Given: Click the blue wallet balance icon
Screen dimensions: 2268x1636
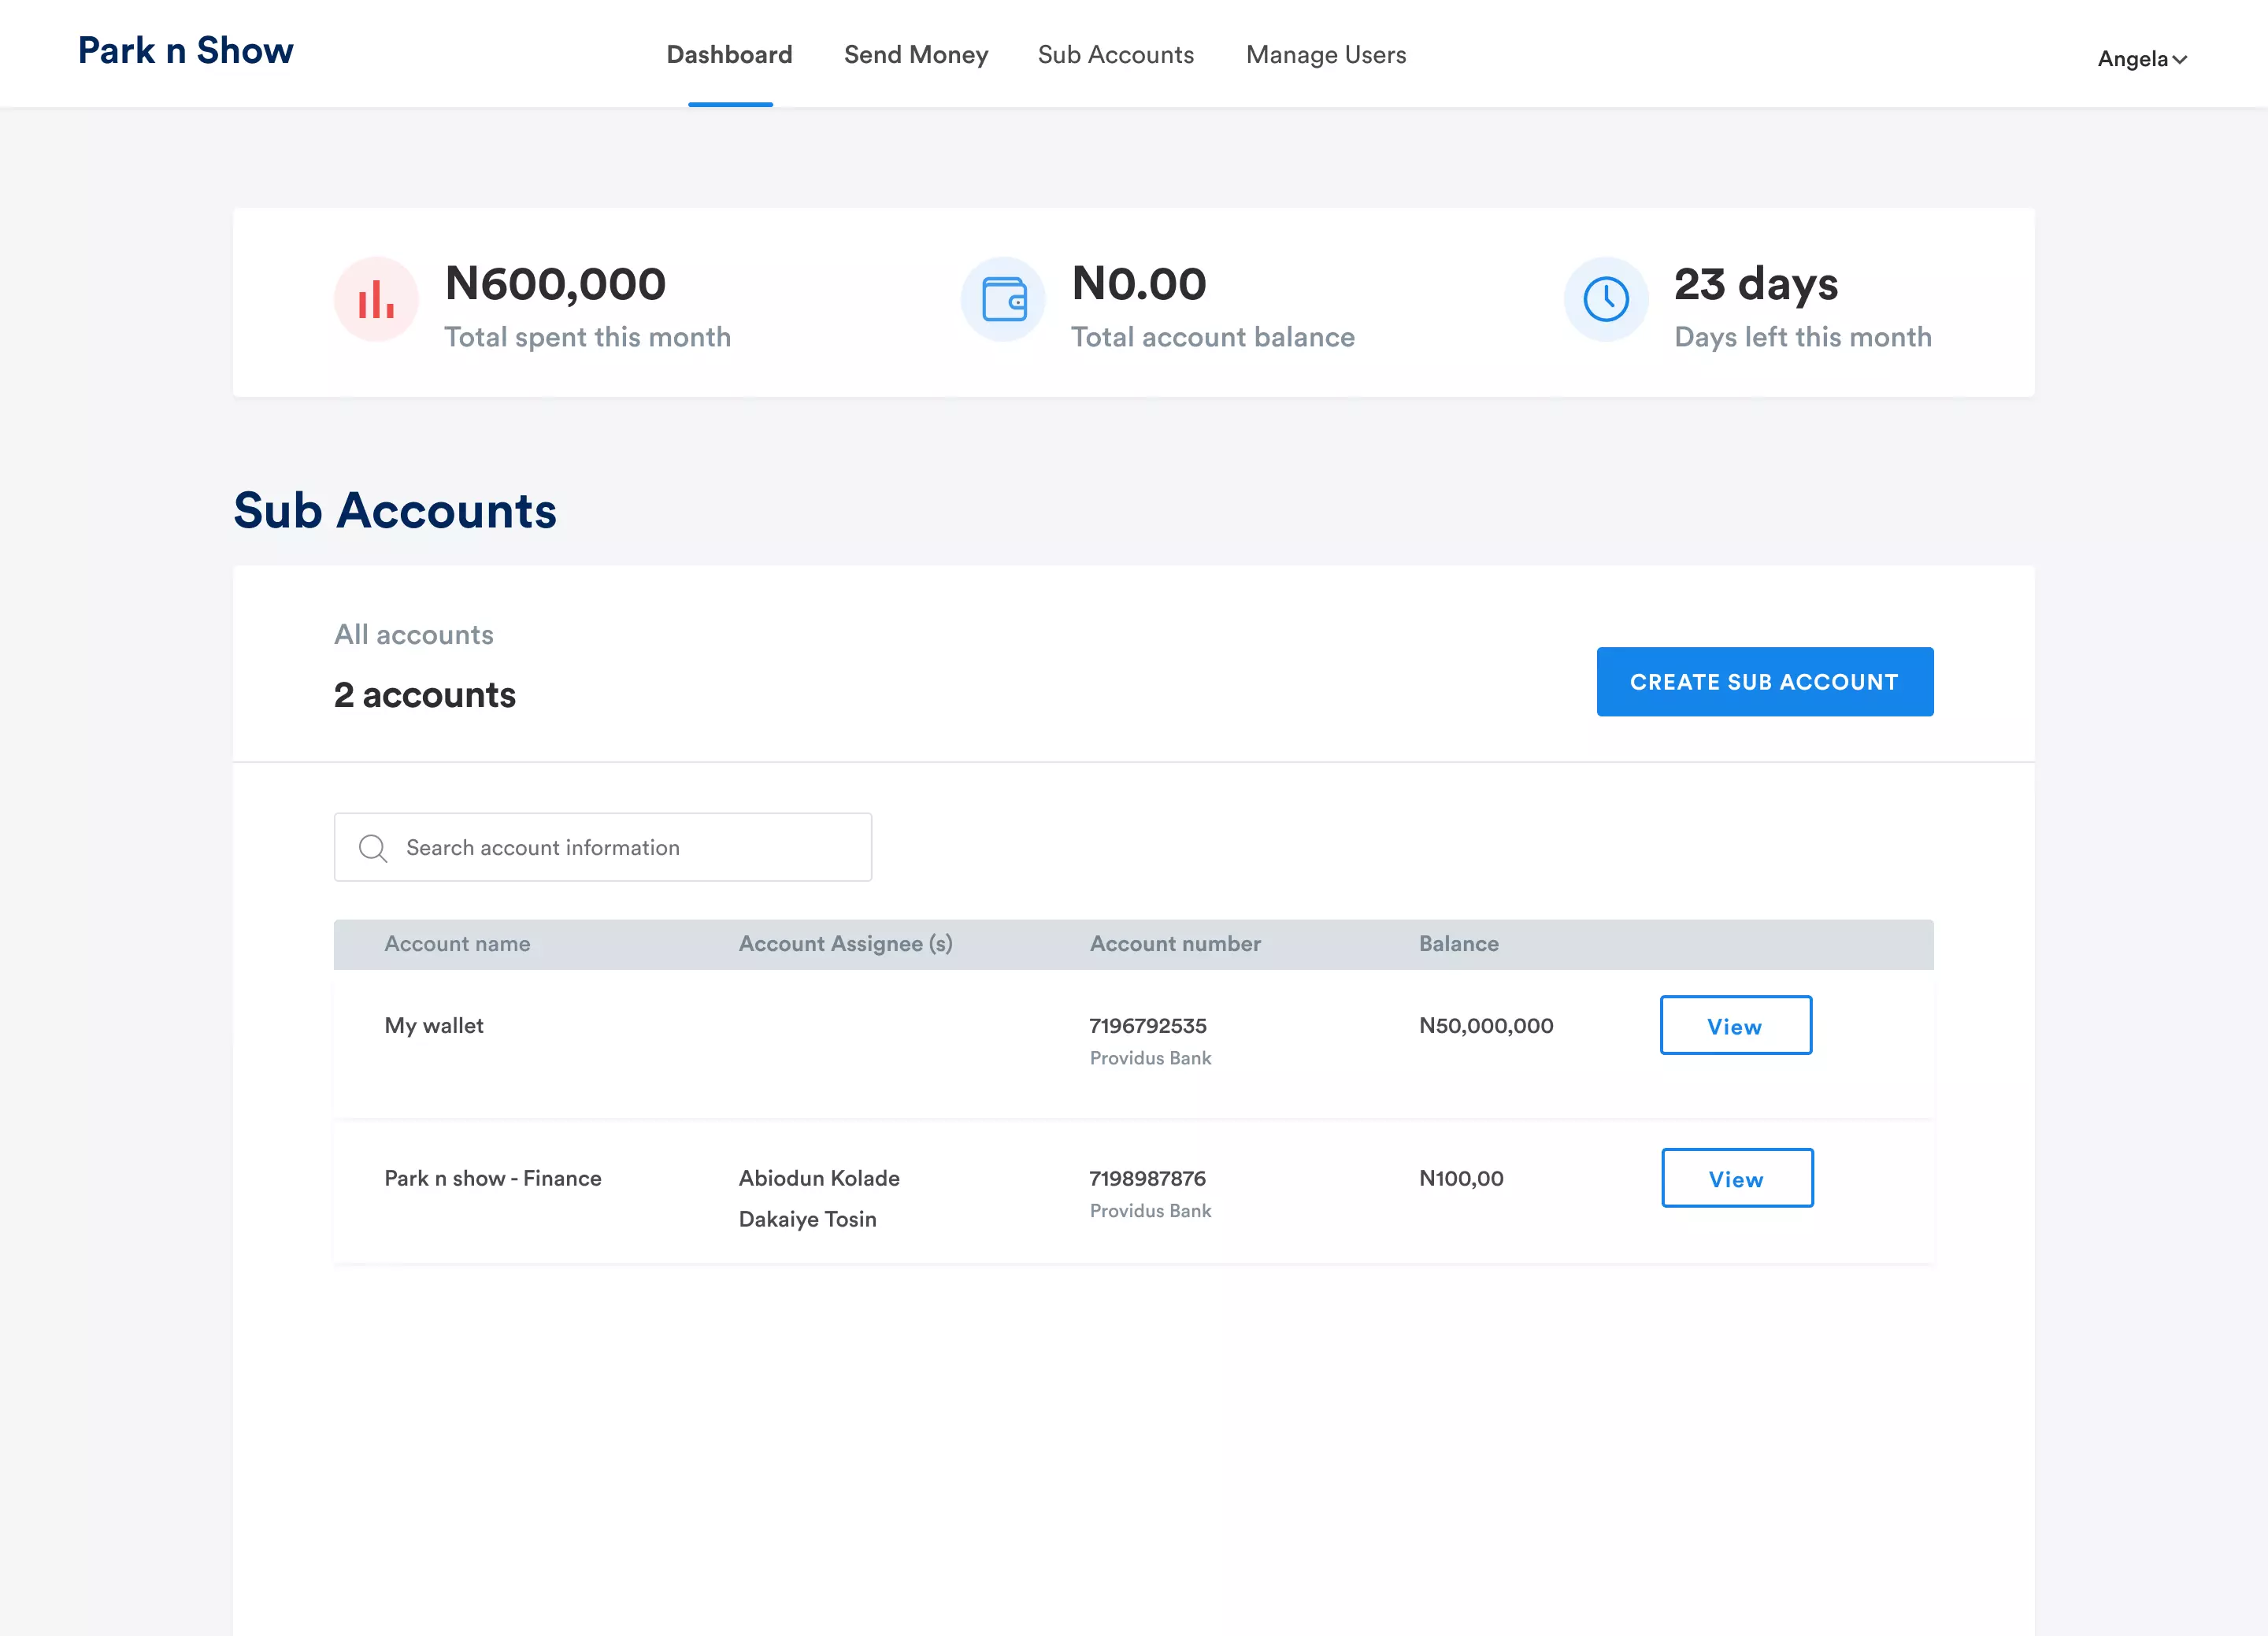Looking at the screenshot, I should pyautogui.click(x=1003, y=299).
